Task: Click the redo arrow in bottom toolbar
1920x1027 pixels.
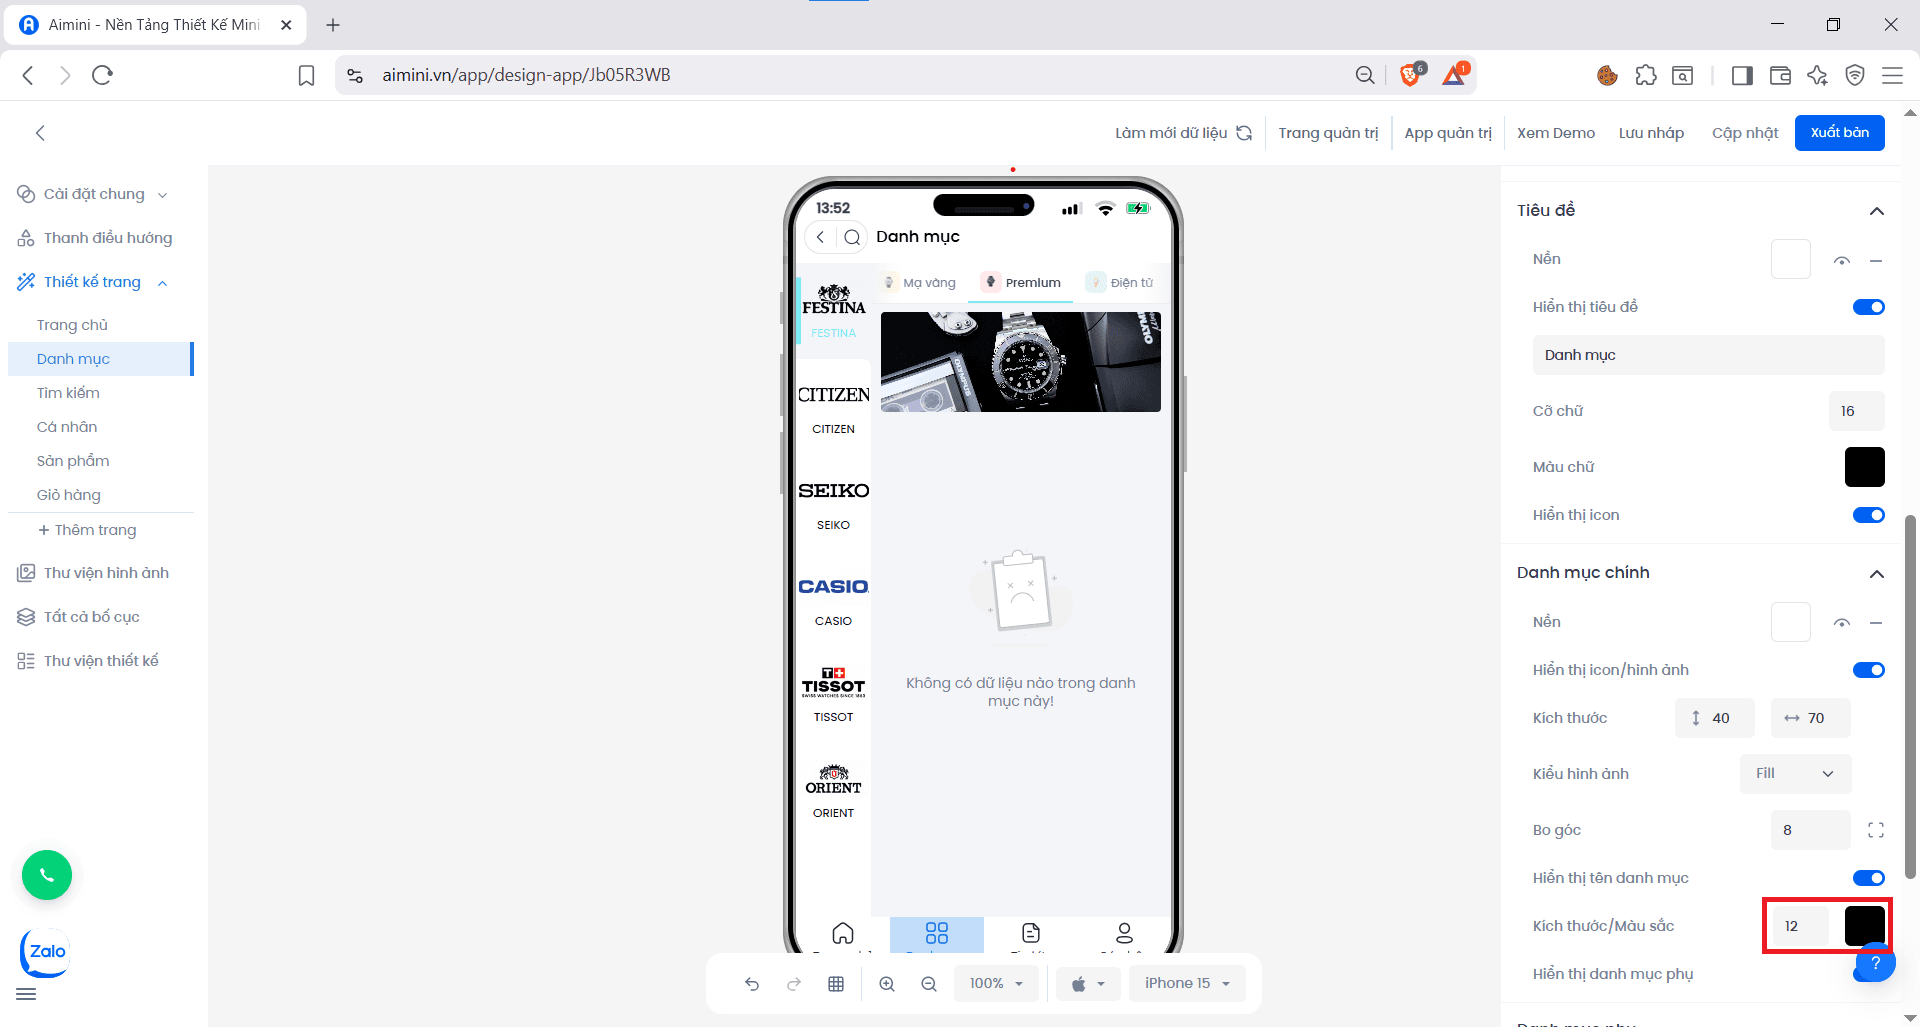Action: (794, 984)
